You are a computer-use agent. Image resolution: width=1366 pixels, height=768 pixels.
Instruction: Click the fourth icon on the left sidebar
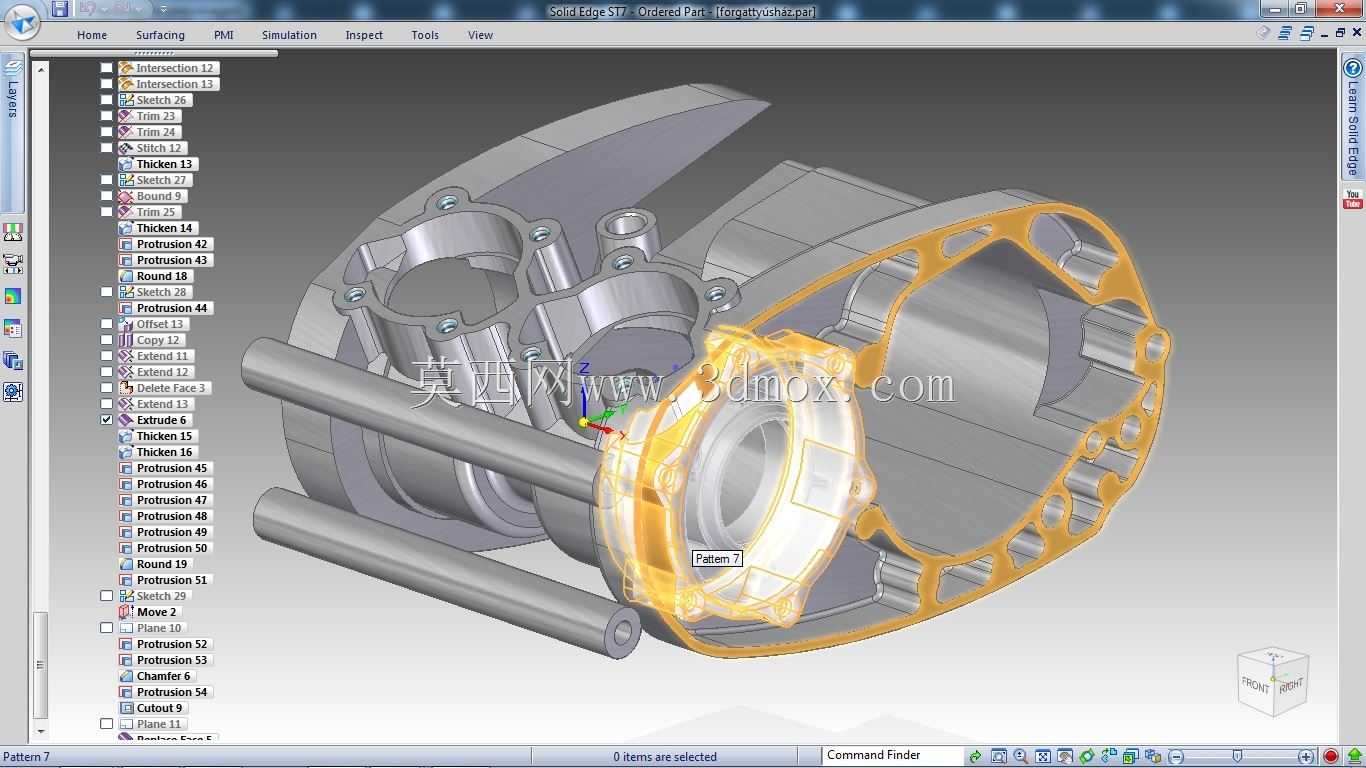click(x=13, y=328)
